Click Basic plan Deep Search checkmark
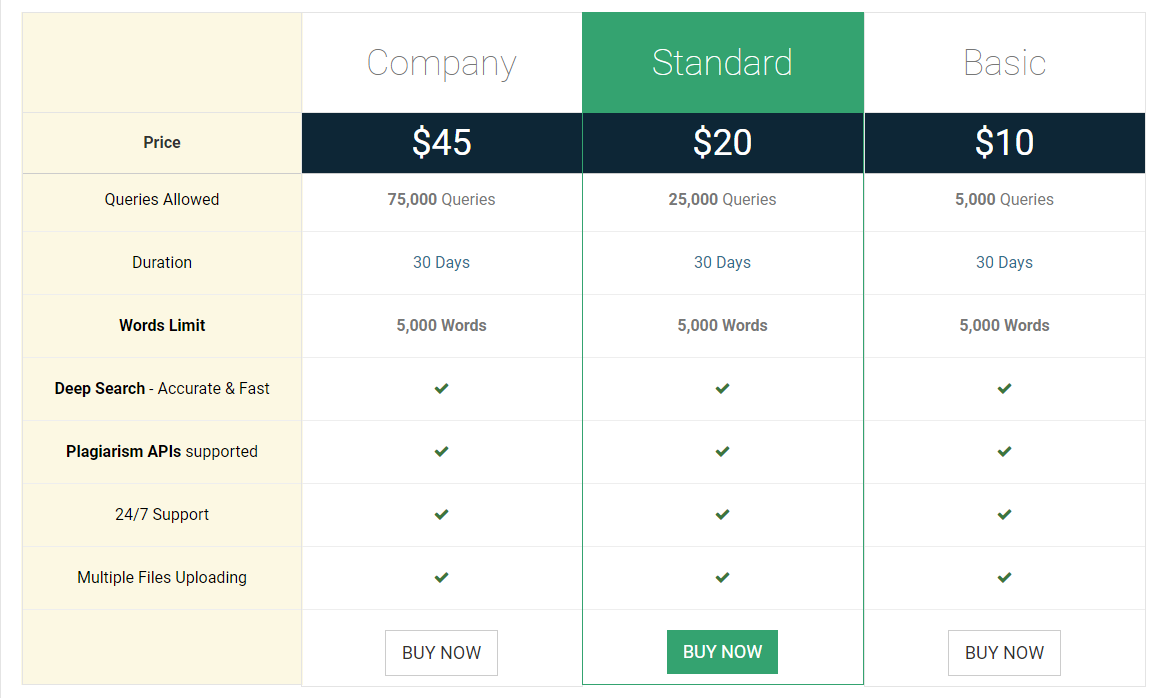1162x698 pixels. (1004, 388)
